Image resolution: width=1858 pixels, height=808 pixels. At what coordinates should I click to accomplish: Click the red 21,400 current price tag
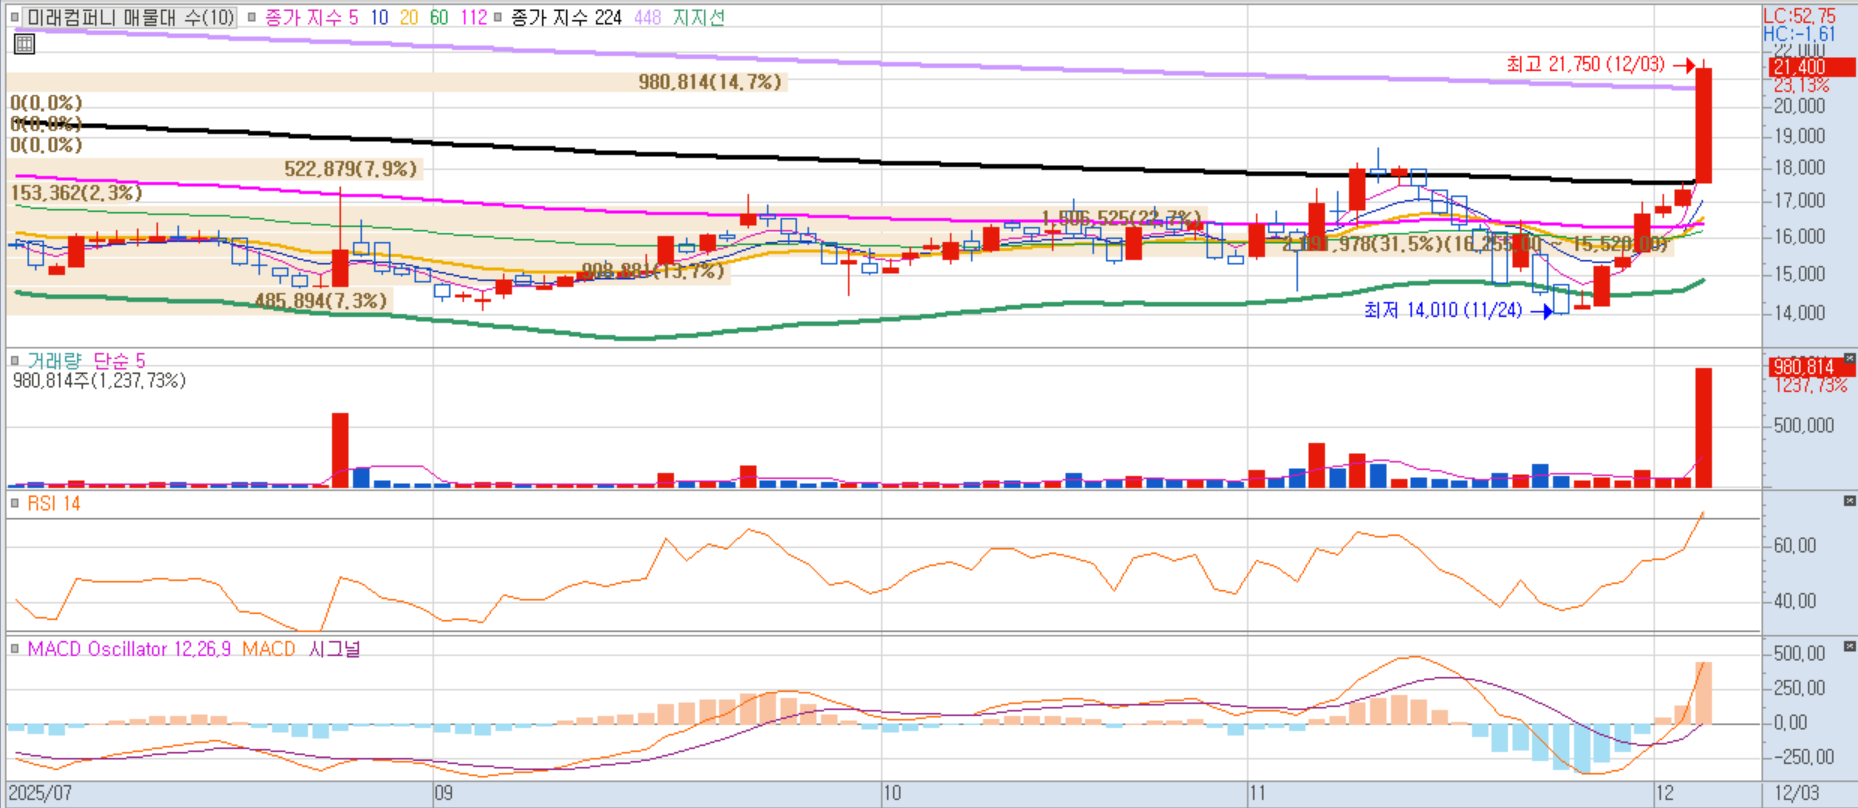(1812, 67)
